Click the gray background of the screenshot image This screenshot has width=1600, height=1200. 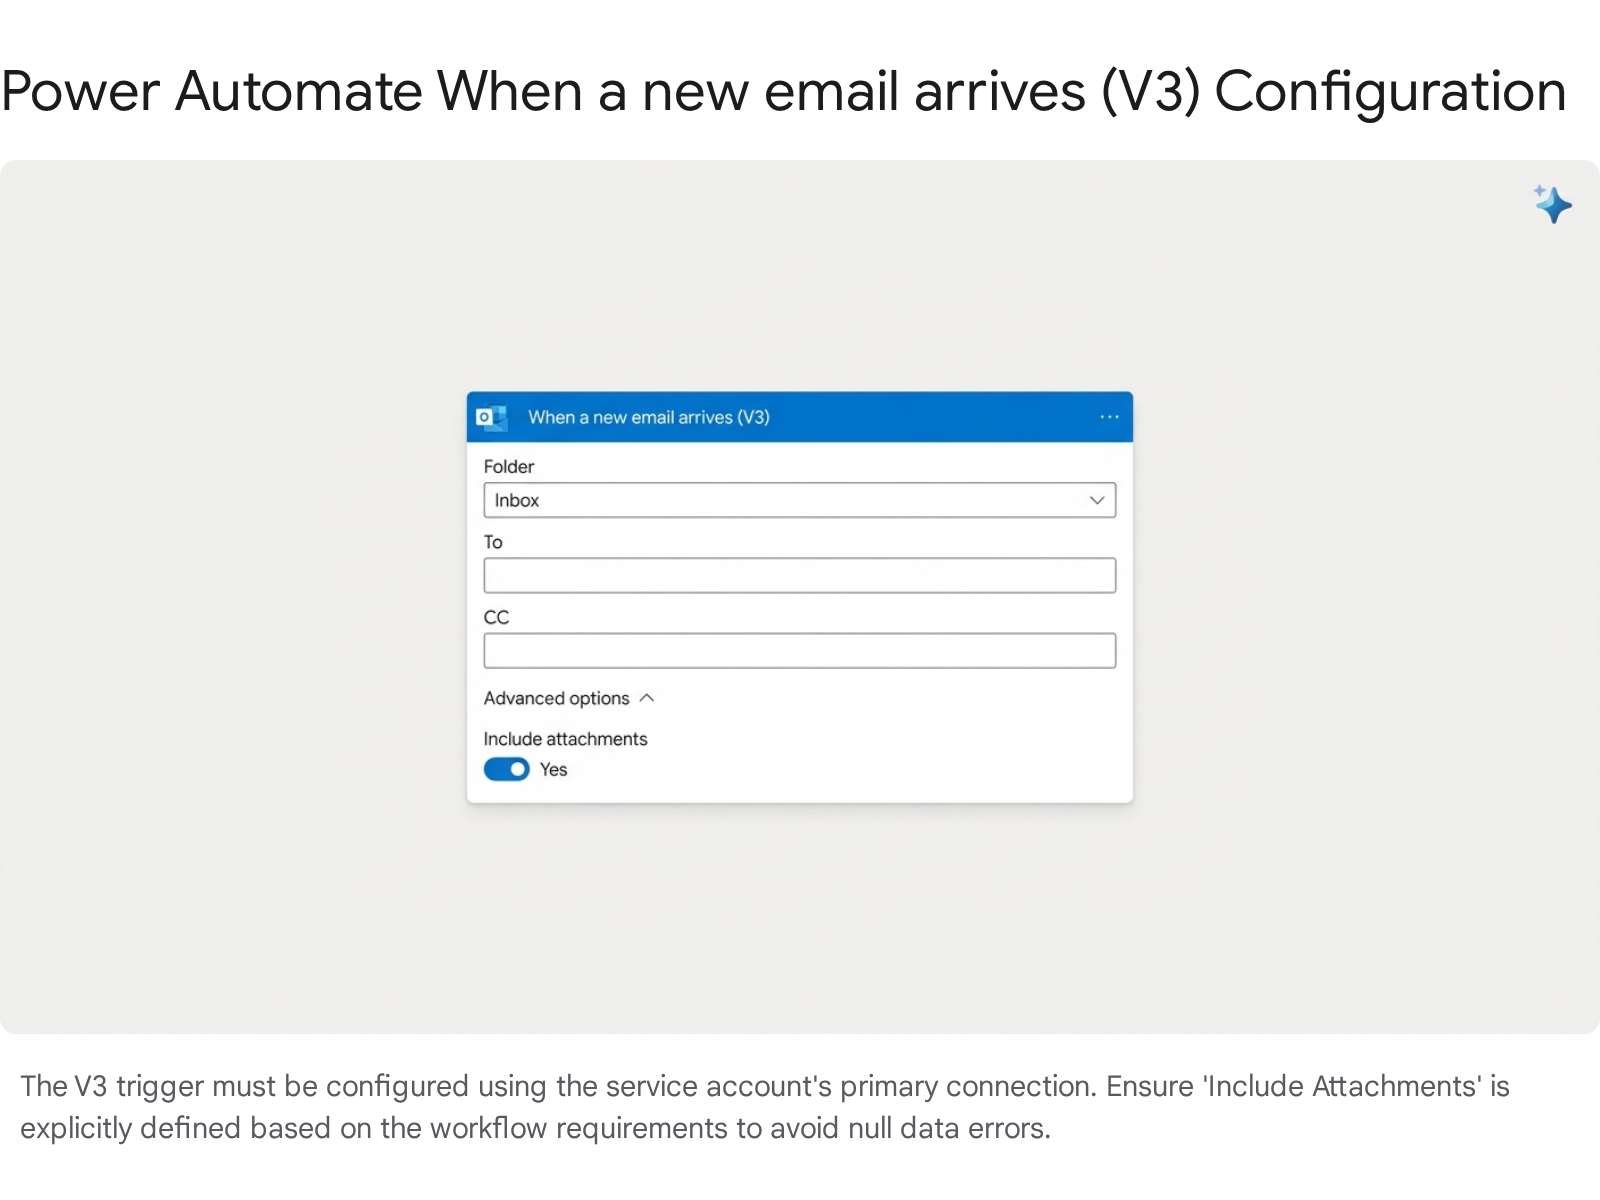(250, 600)
